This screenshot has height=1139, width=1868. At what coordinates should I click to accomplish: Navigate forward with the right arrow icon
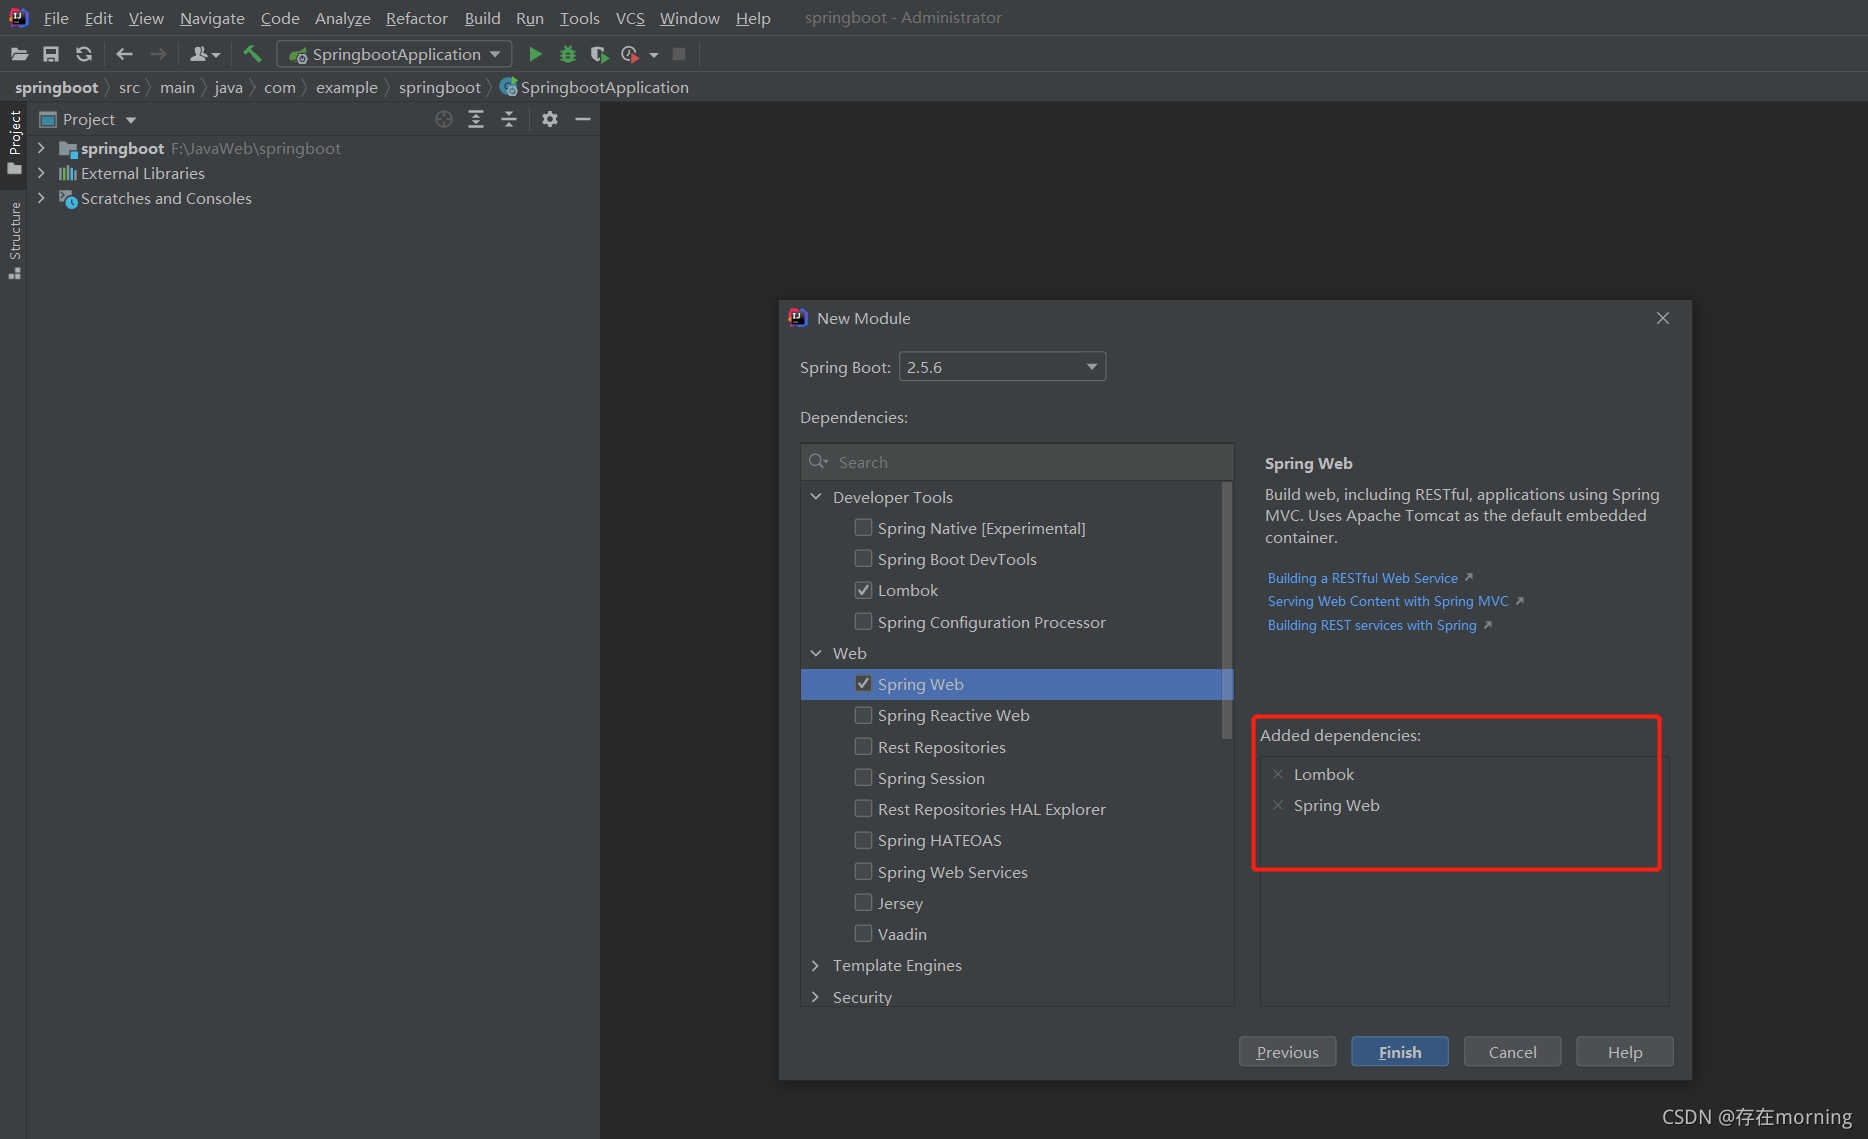click(158, 54)
